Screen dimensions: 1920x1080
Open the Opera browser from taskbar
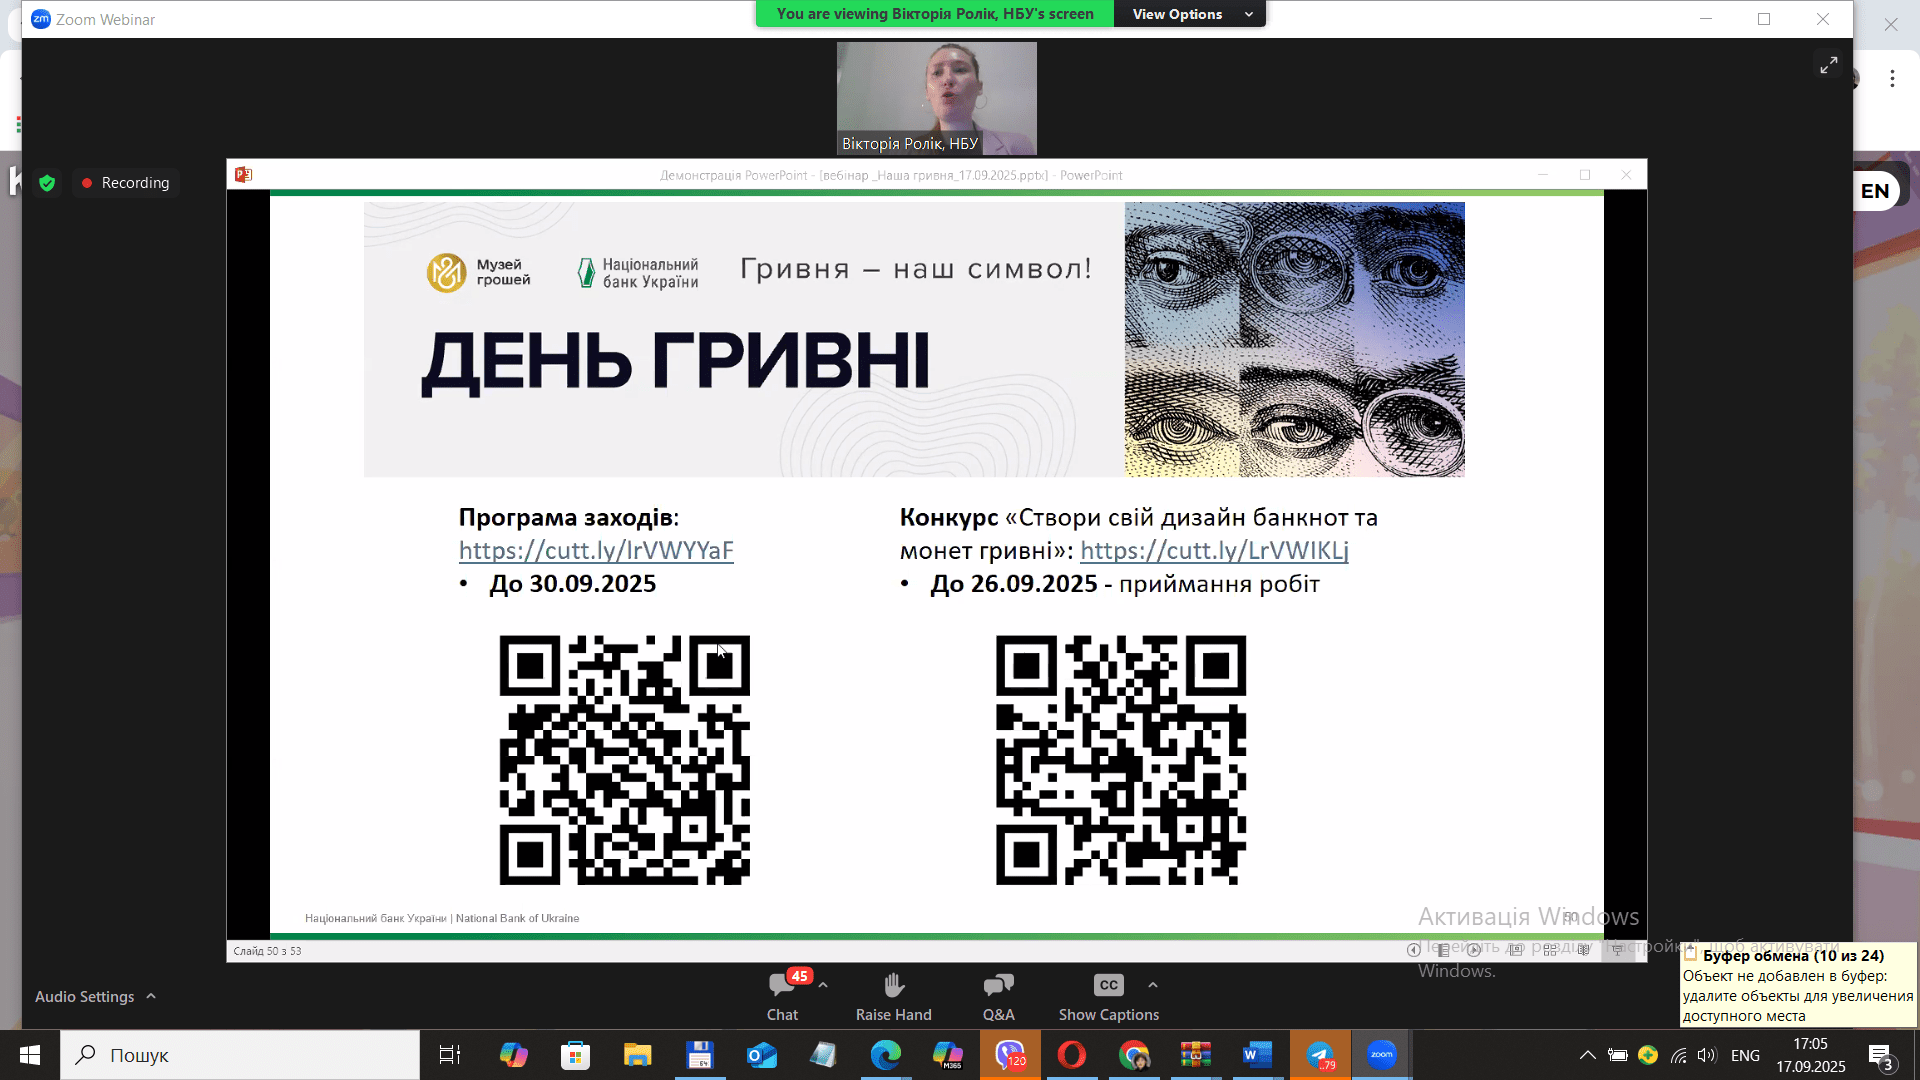click(x=1072, y=1055)
